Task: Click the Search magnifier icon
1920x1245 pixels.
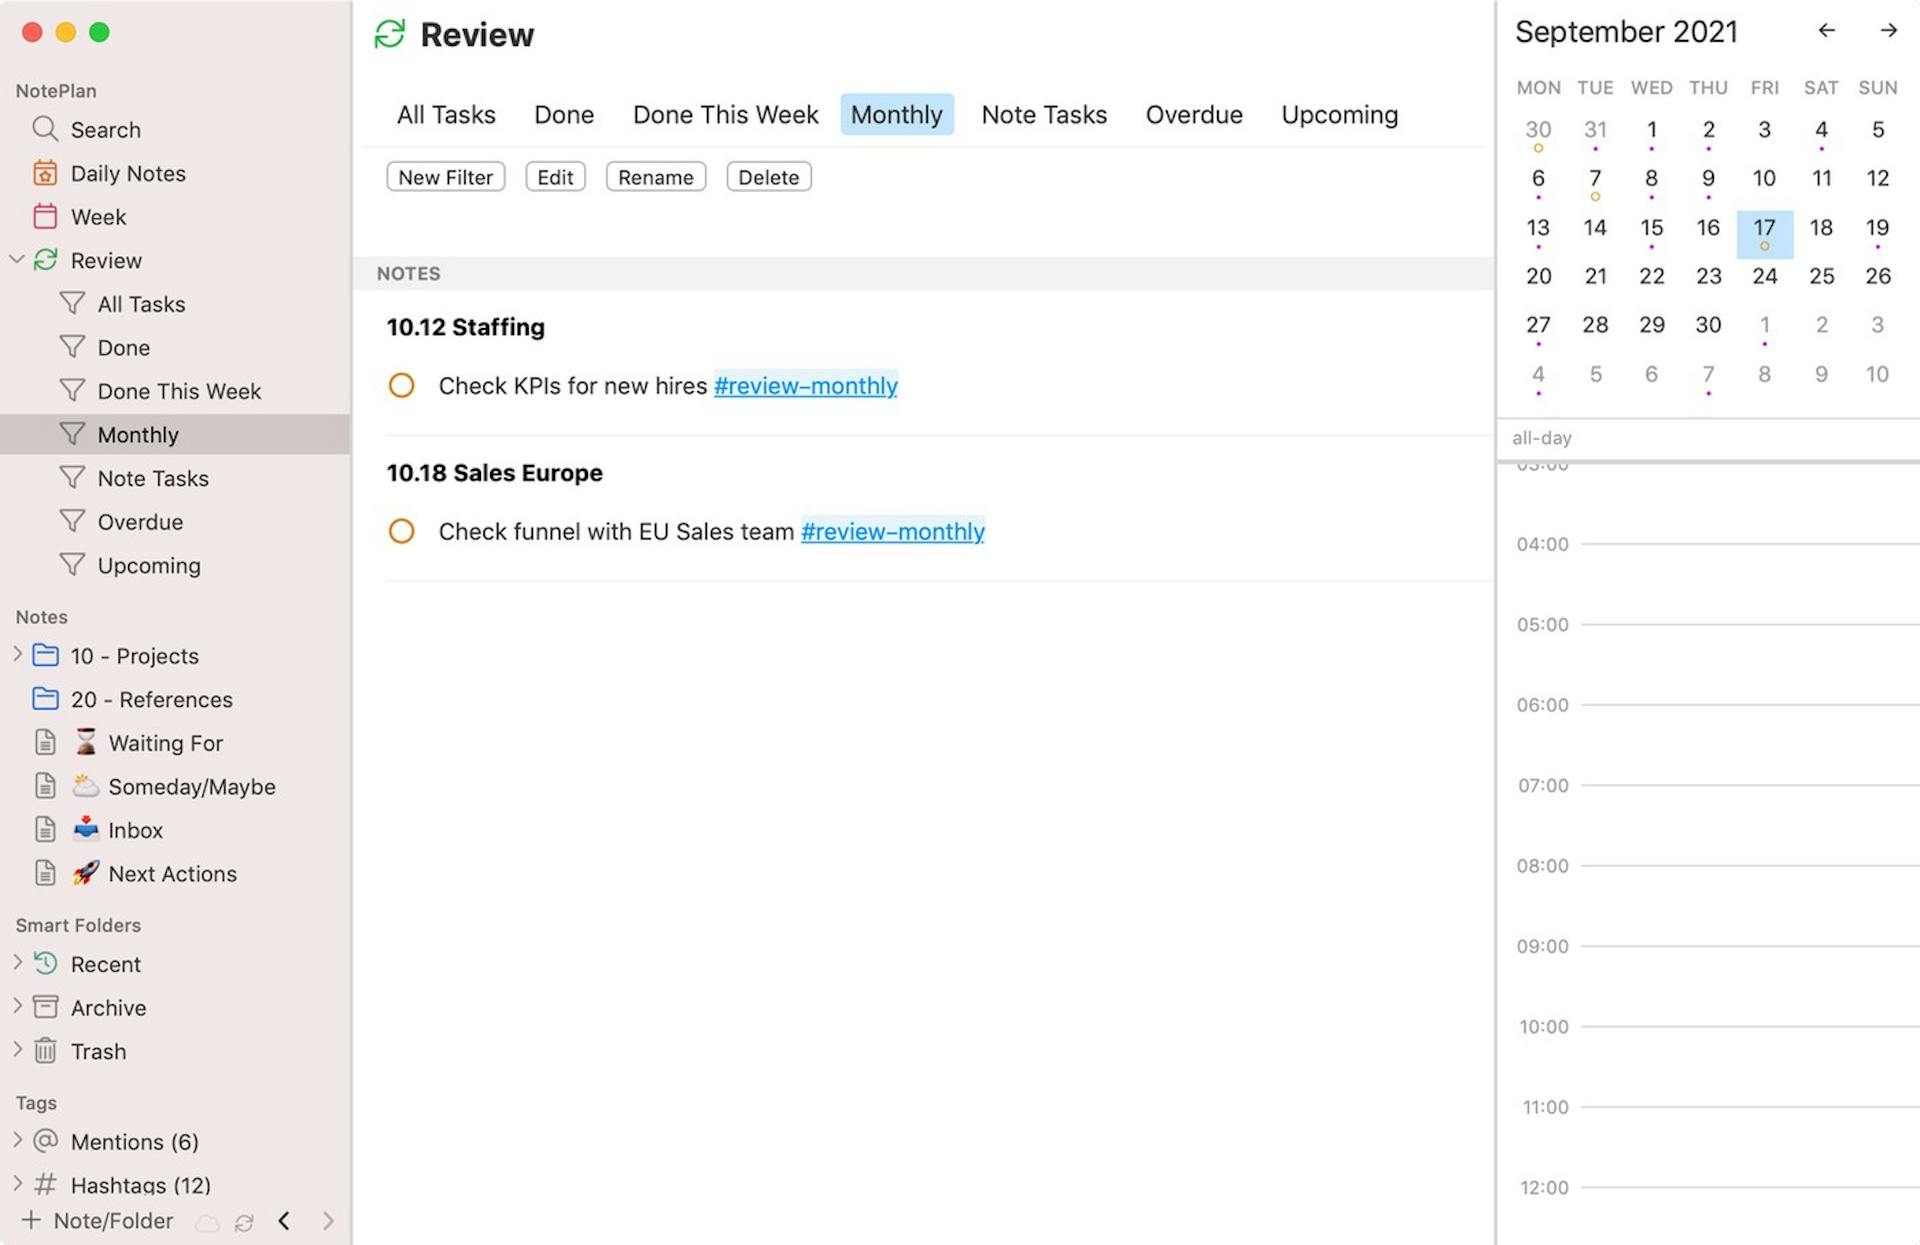Action: click(x=44, y=129)
